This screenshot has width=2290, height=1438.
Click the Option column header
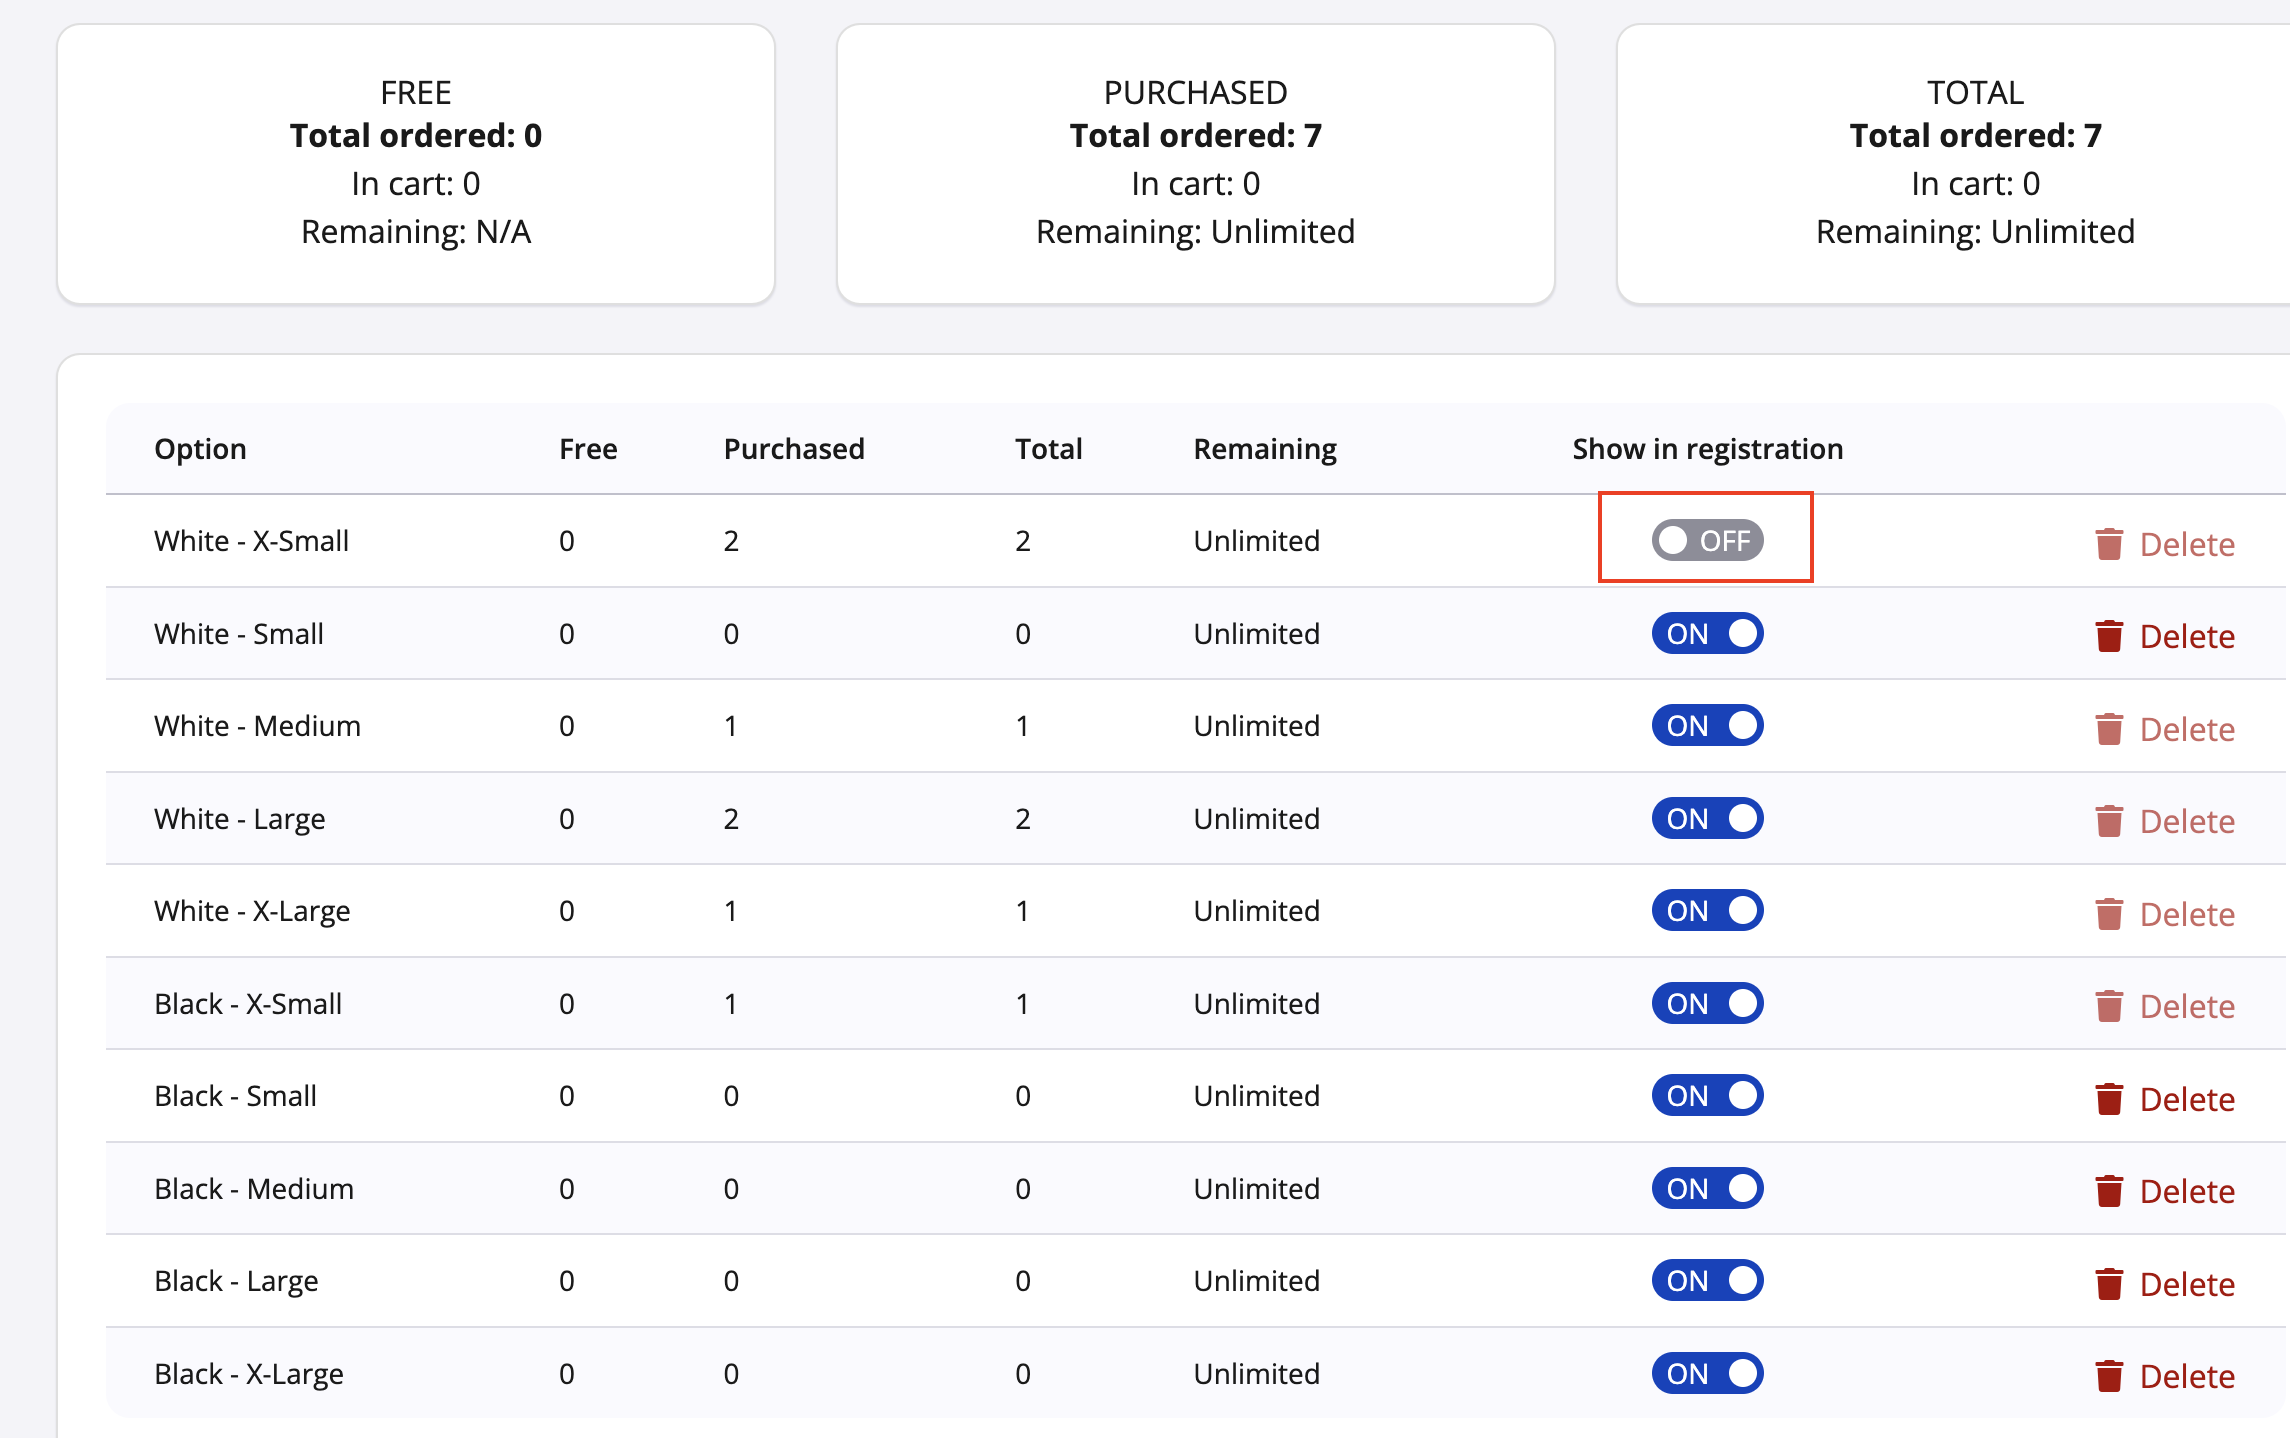(x=200, y=449)
